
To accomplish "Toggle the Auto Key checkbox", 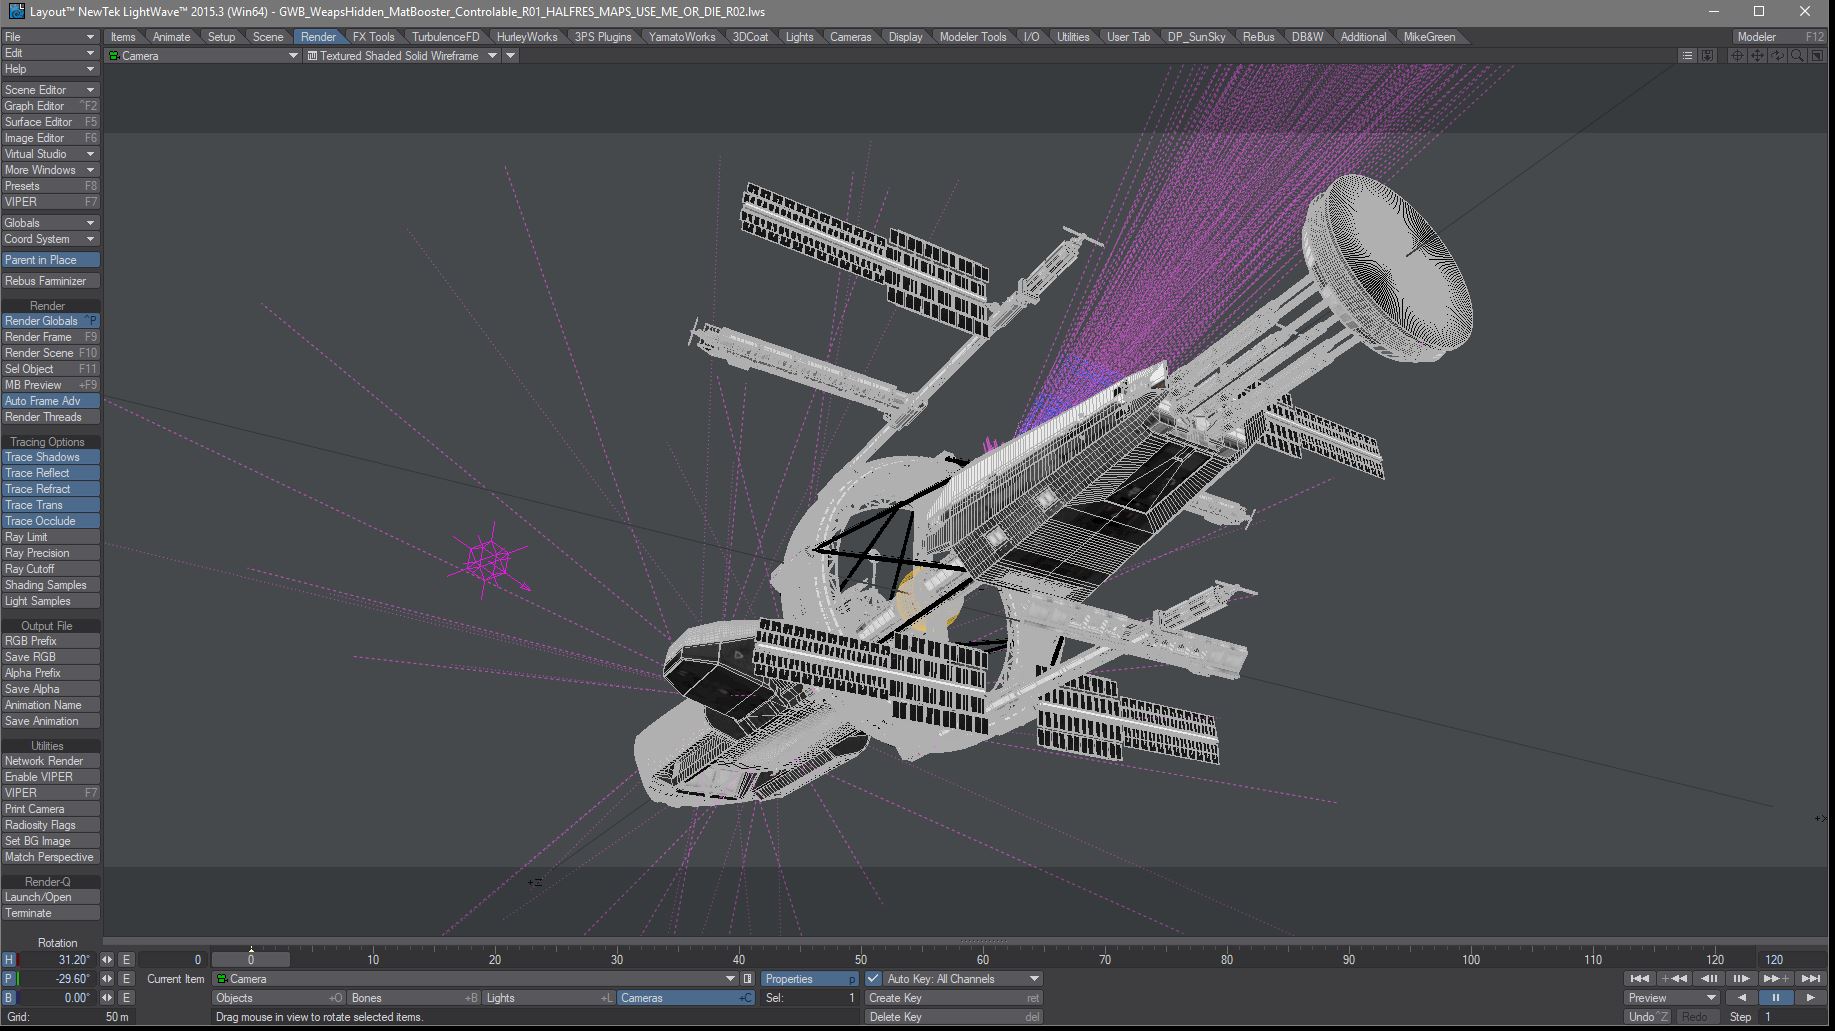I will point(873,979).
